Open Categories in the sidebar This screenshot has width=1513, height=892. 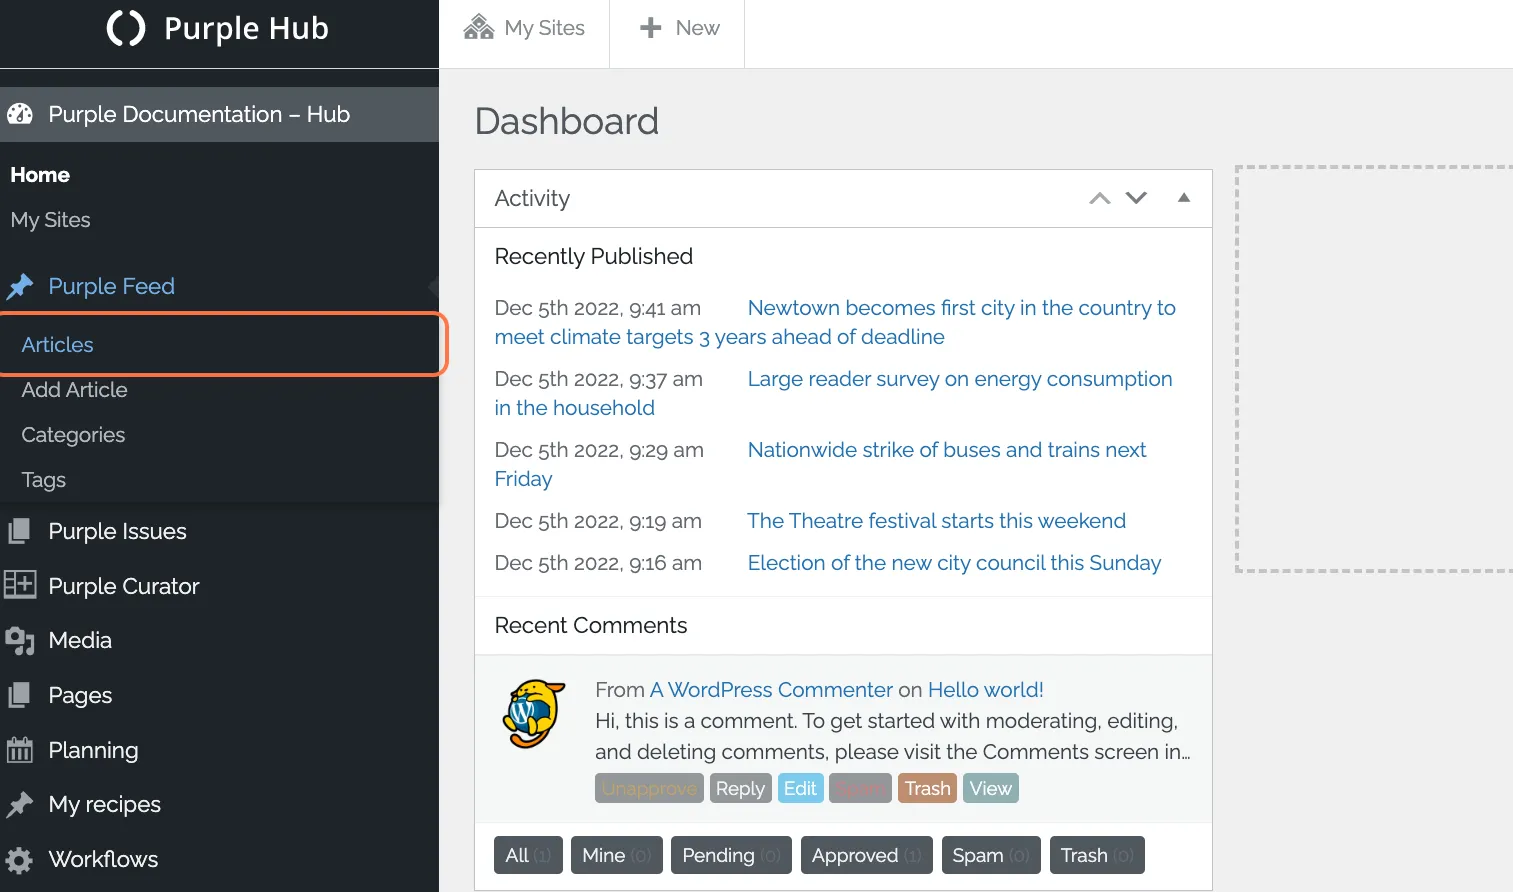73,435
